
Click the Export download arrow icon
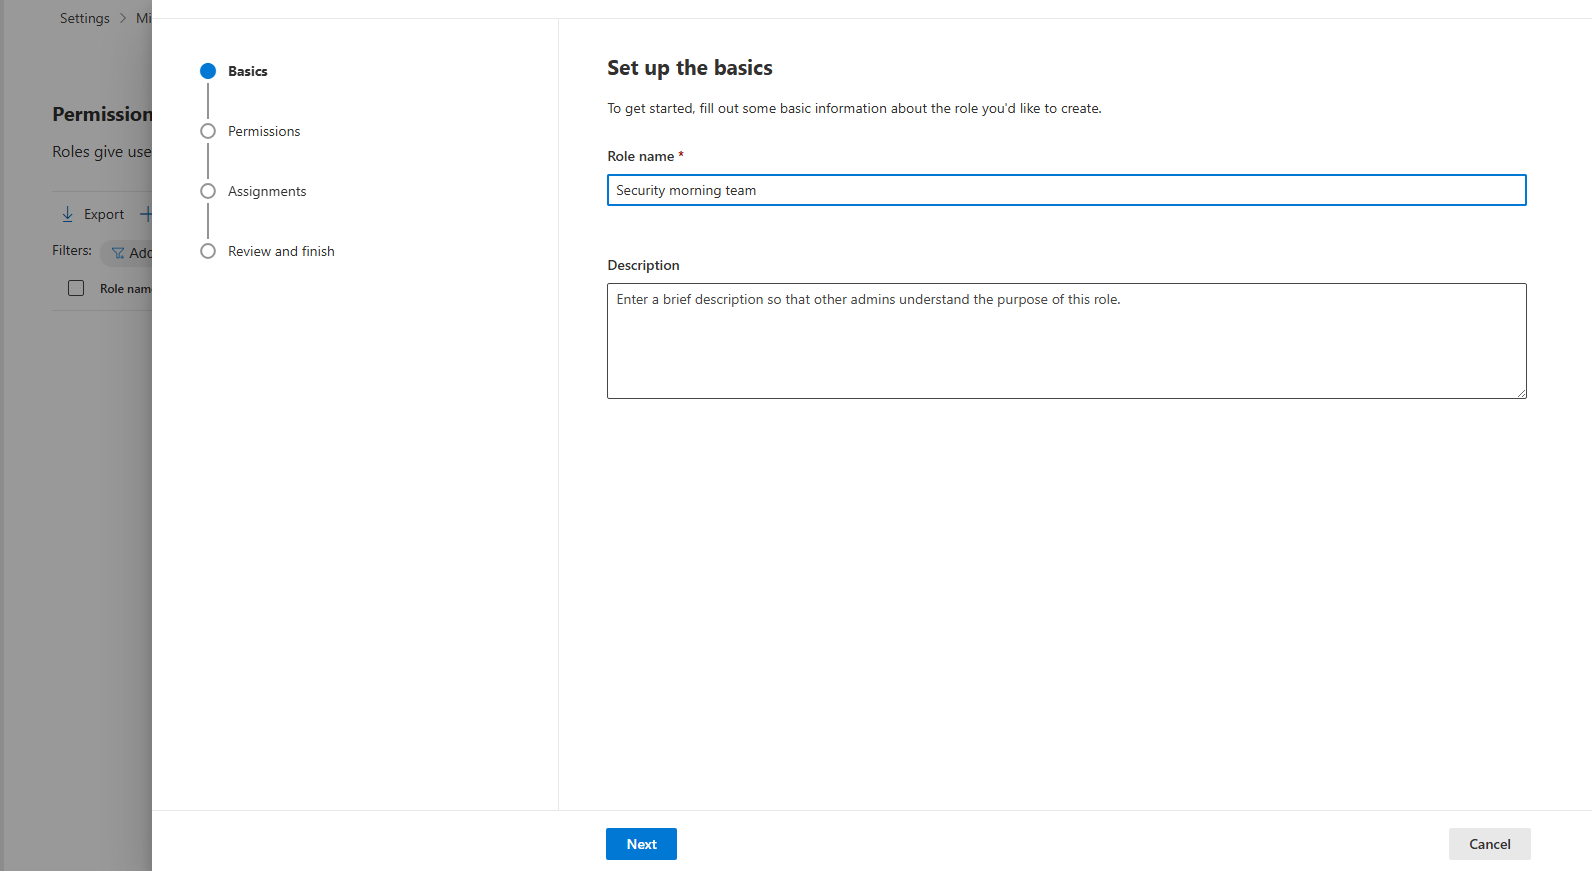(68, 214)
